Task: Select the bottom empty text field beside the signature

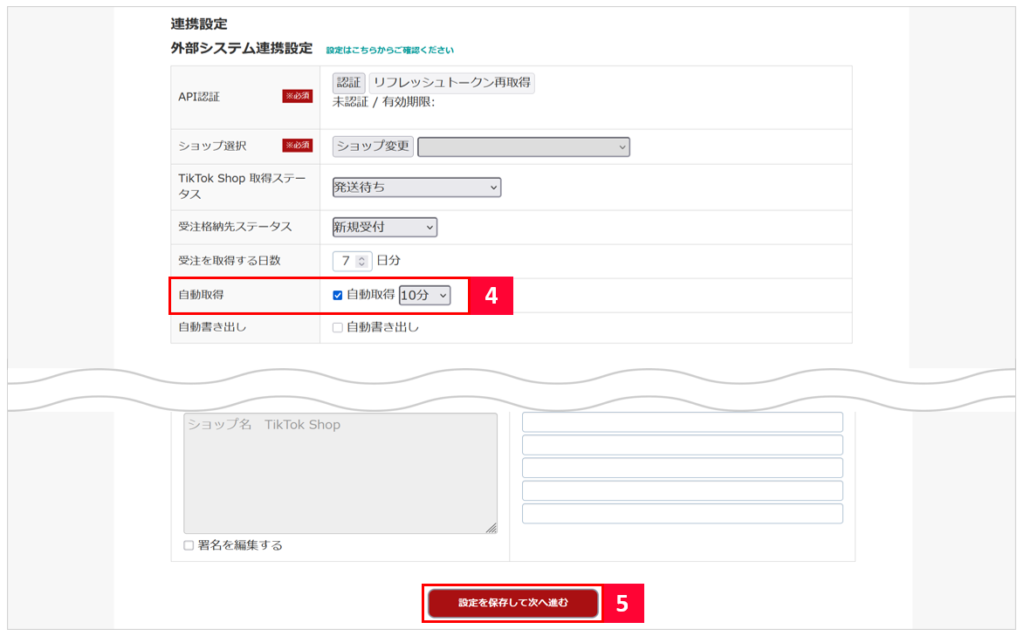Action: pos(682,514)
